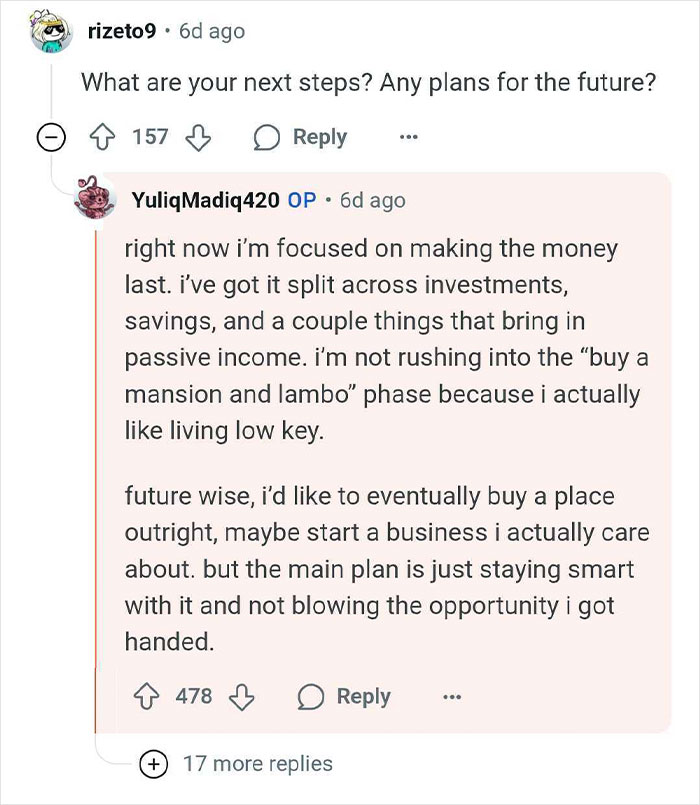This screenshot has width=700, height=805.
Task: Expand the 17 more replies
Action: [x=258, y=763]
